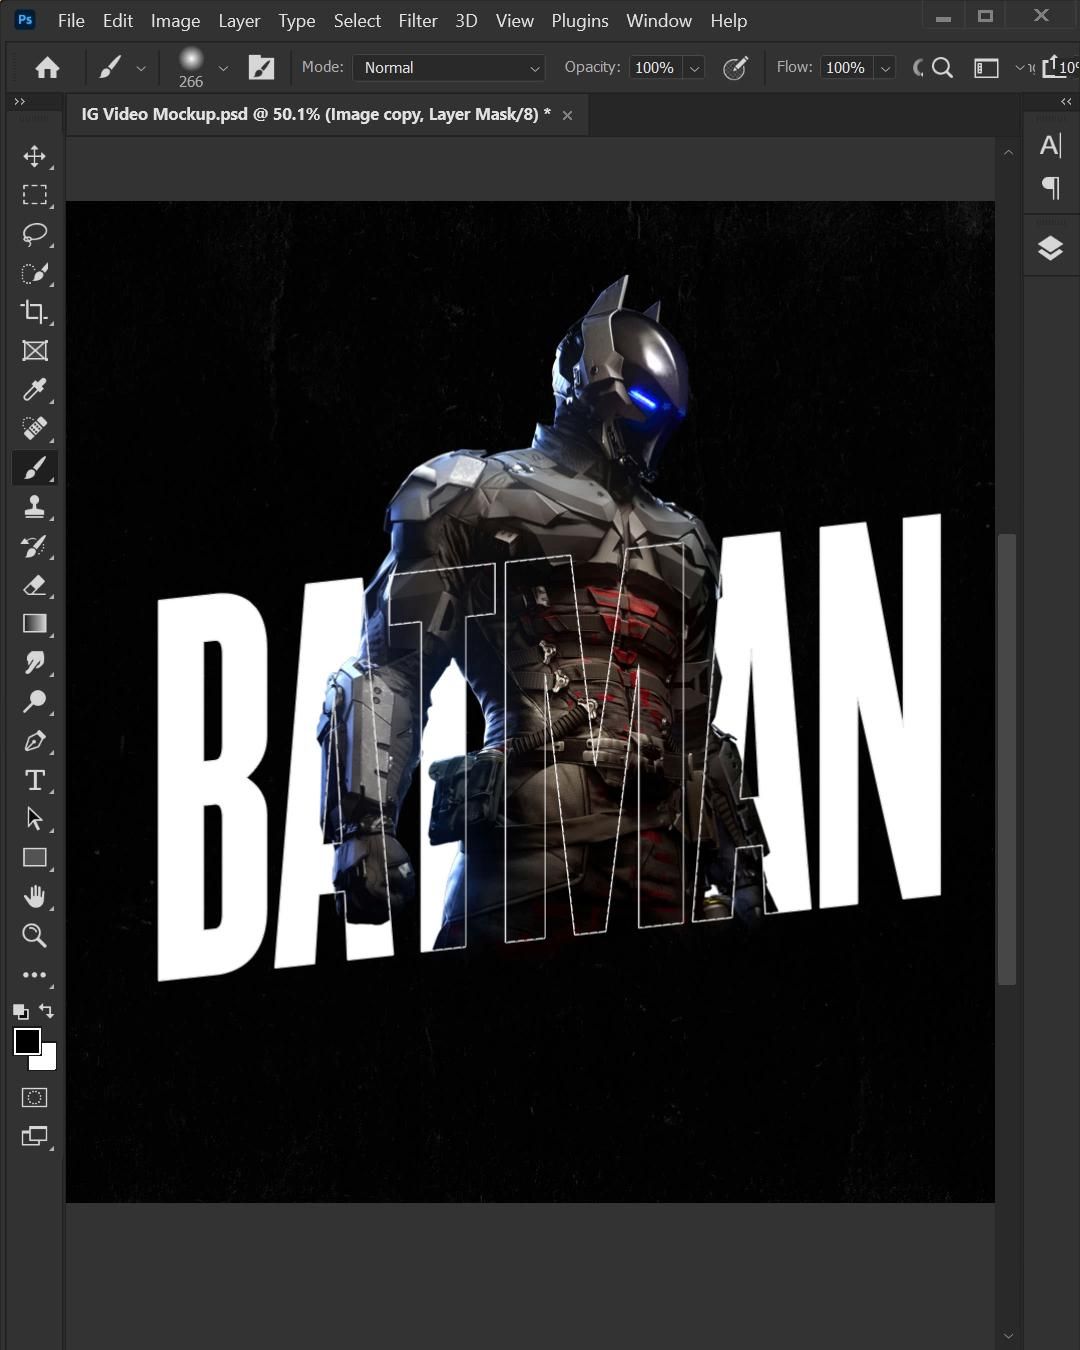Image resolution: width=1080 pixels, height=1350 pixels.
Task: Click the Home button
Action: pos(47,67)
